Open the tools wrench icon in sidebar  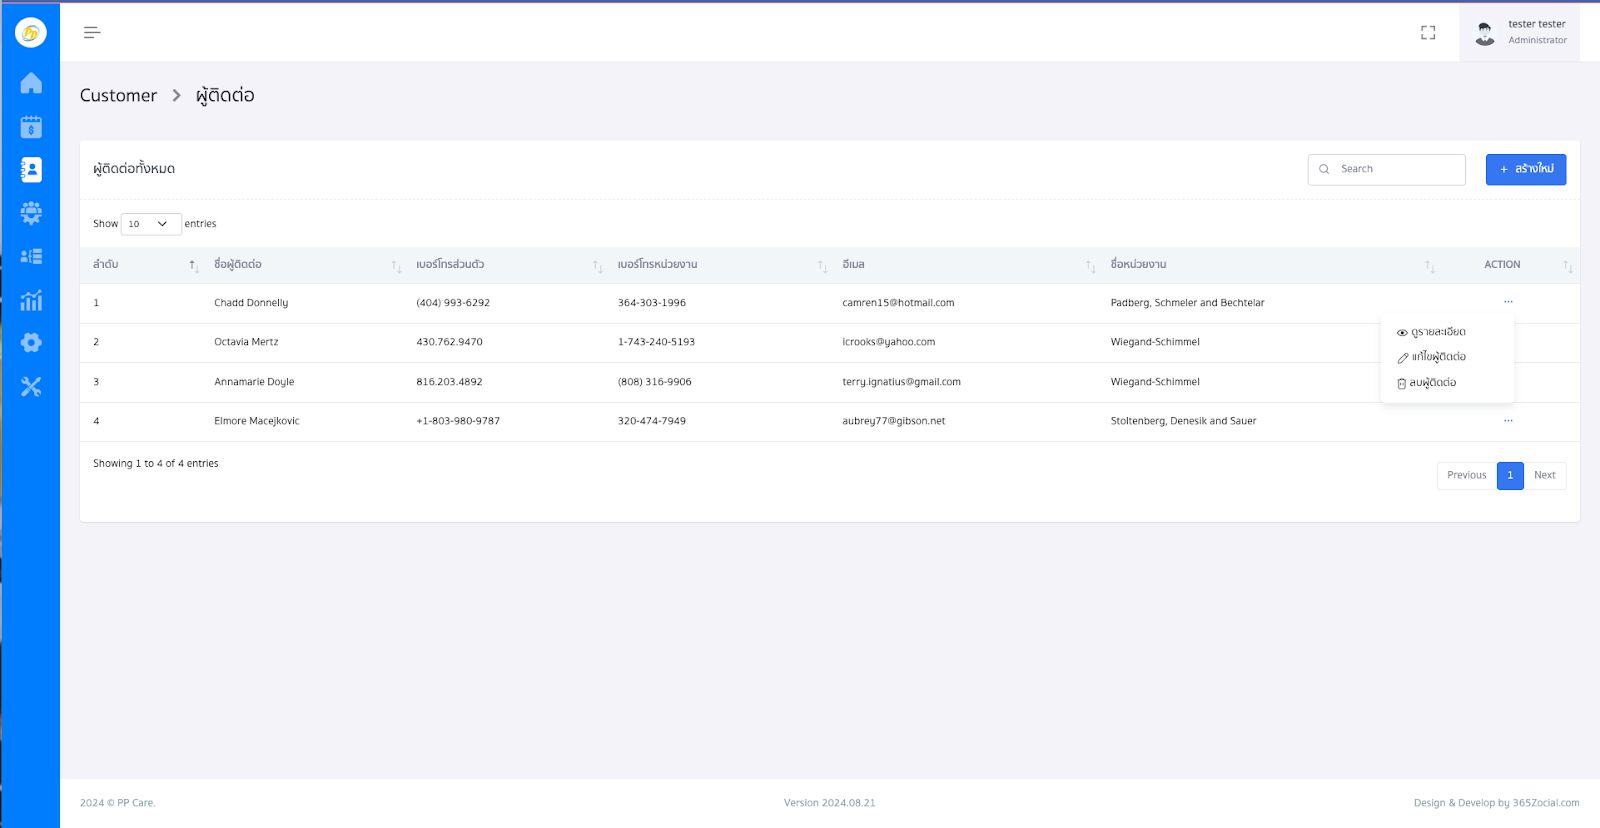coord(31,386)
